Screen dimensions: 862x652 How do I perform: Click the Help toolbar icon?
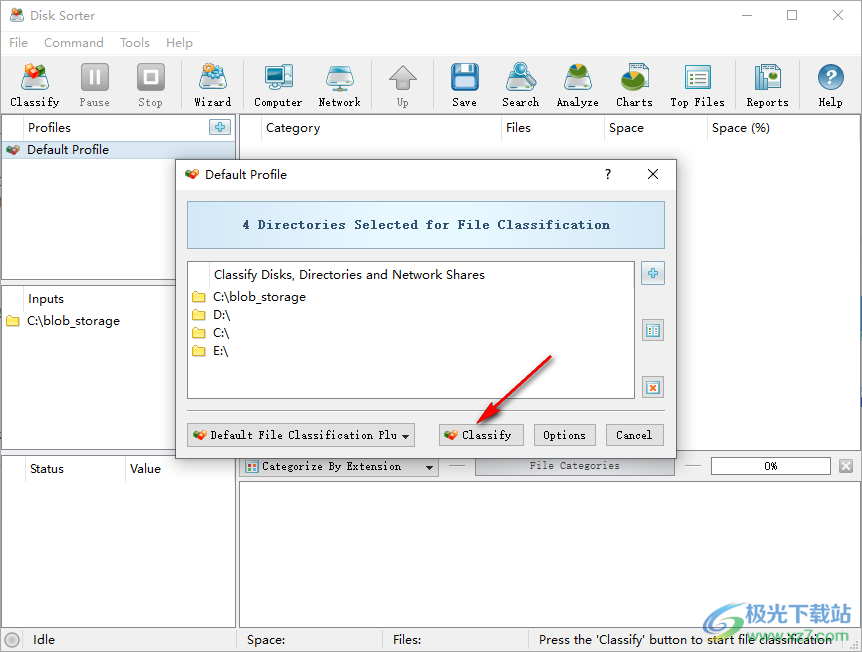point(830,85)
